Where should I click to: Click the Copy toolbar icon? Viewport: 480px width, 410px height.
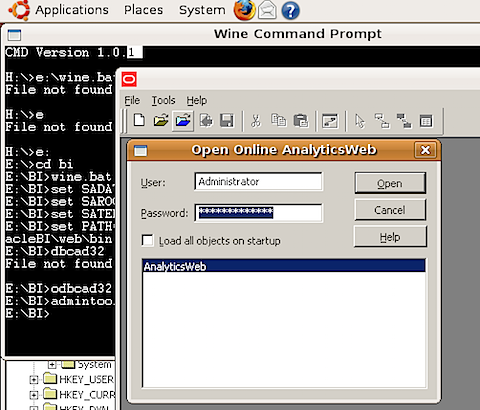pos(278,120)
